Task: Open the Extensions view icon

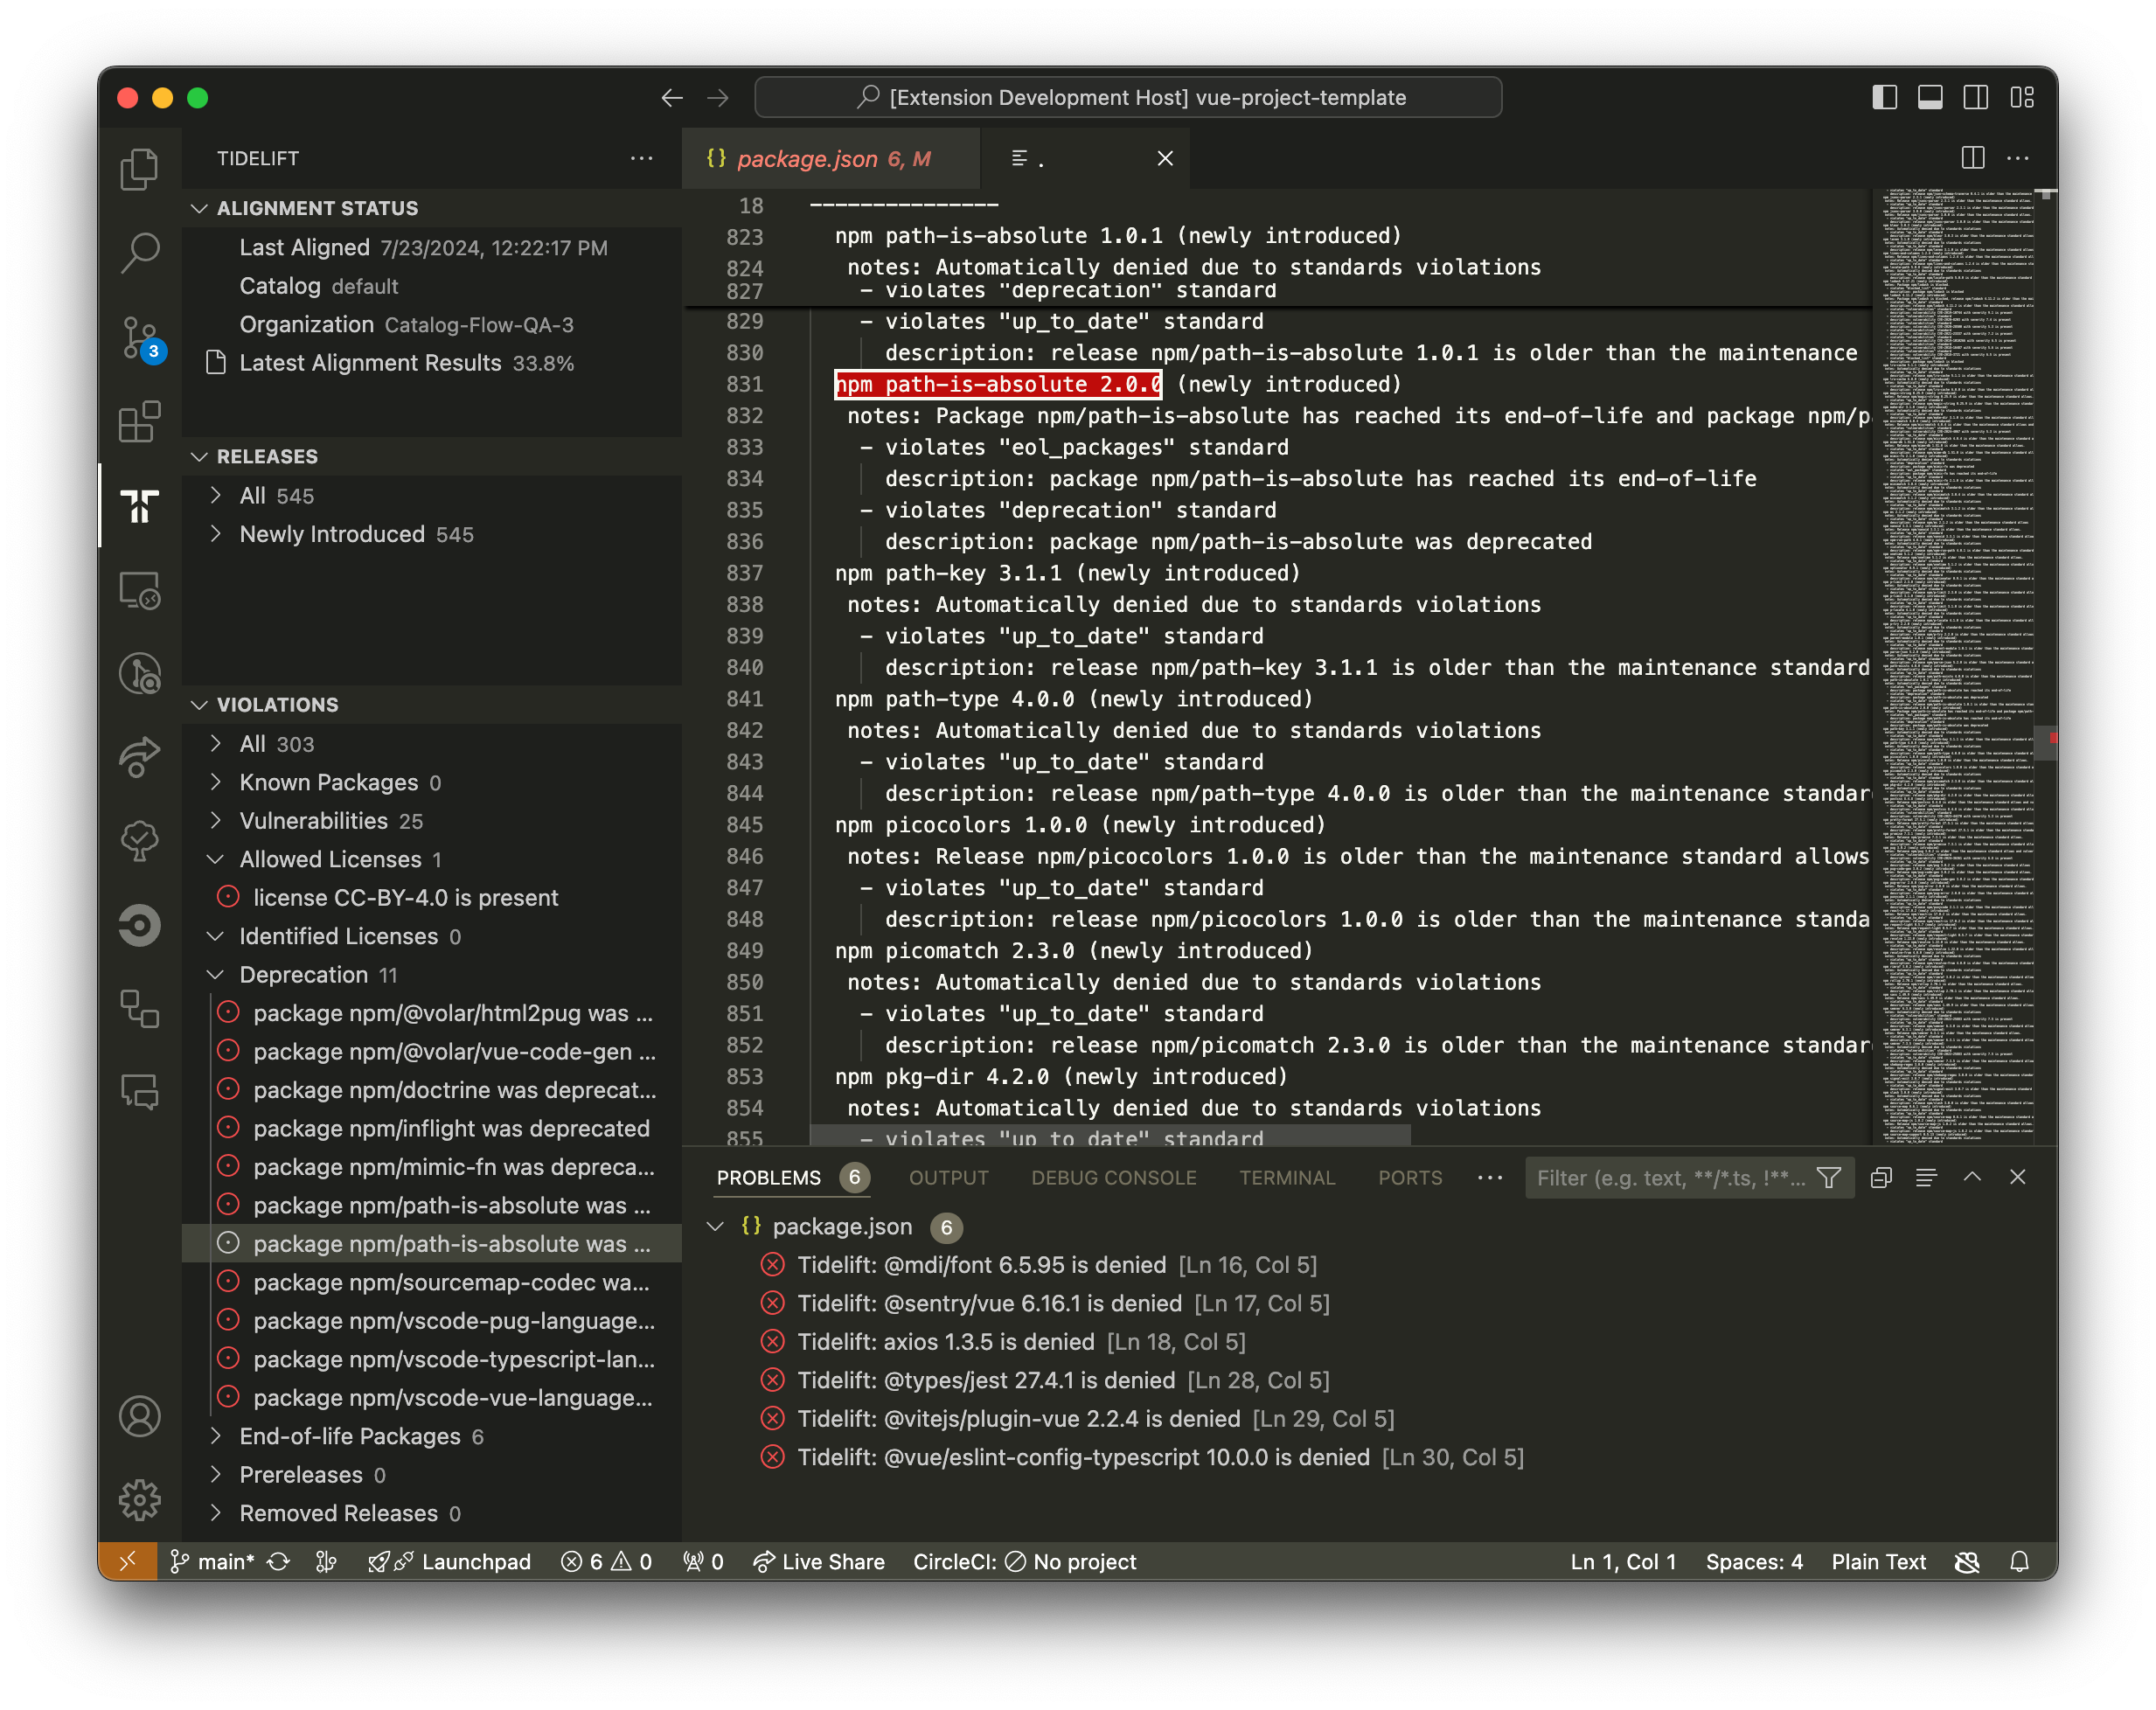Action: 139,421
